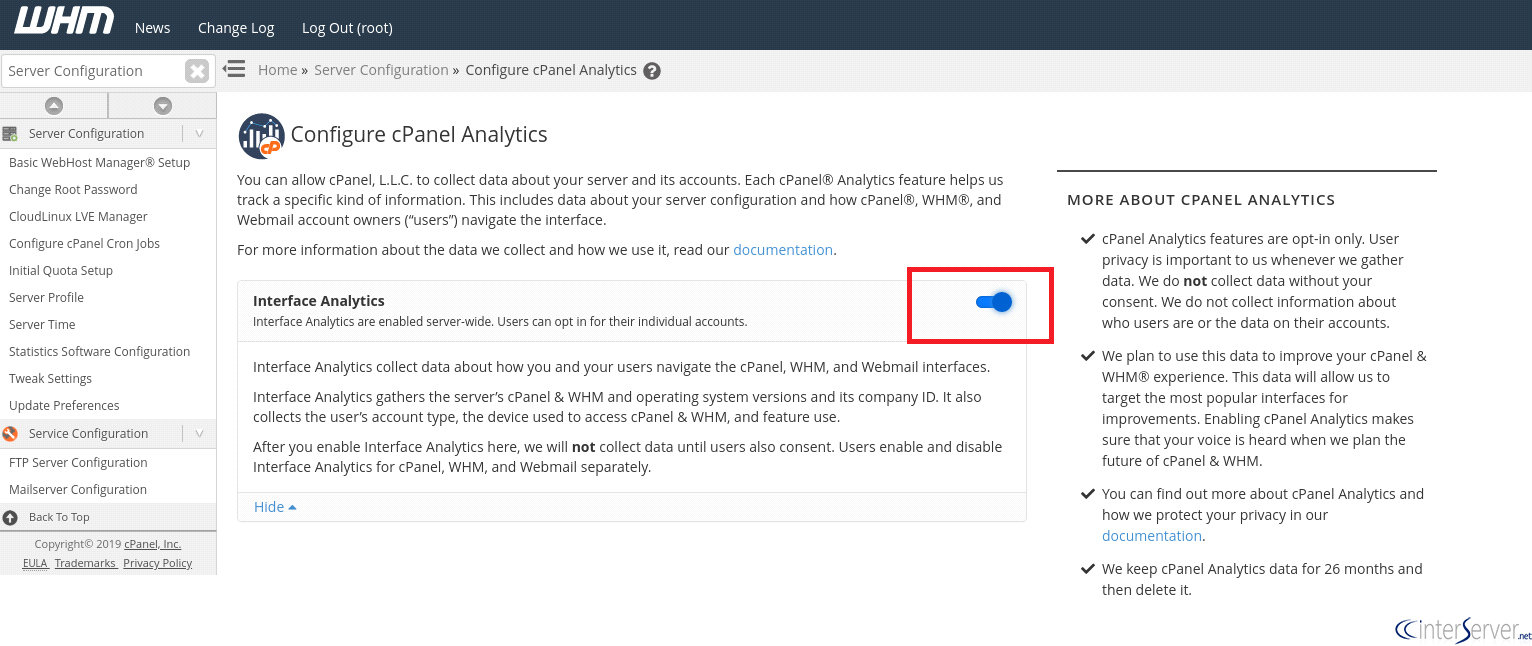Click Service Configuration section header label
Viewport: 1532px width, 646px height.
pyautogui.click(x=88, y=434)
